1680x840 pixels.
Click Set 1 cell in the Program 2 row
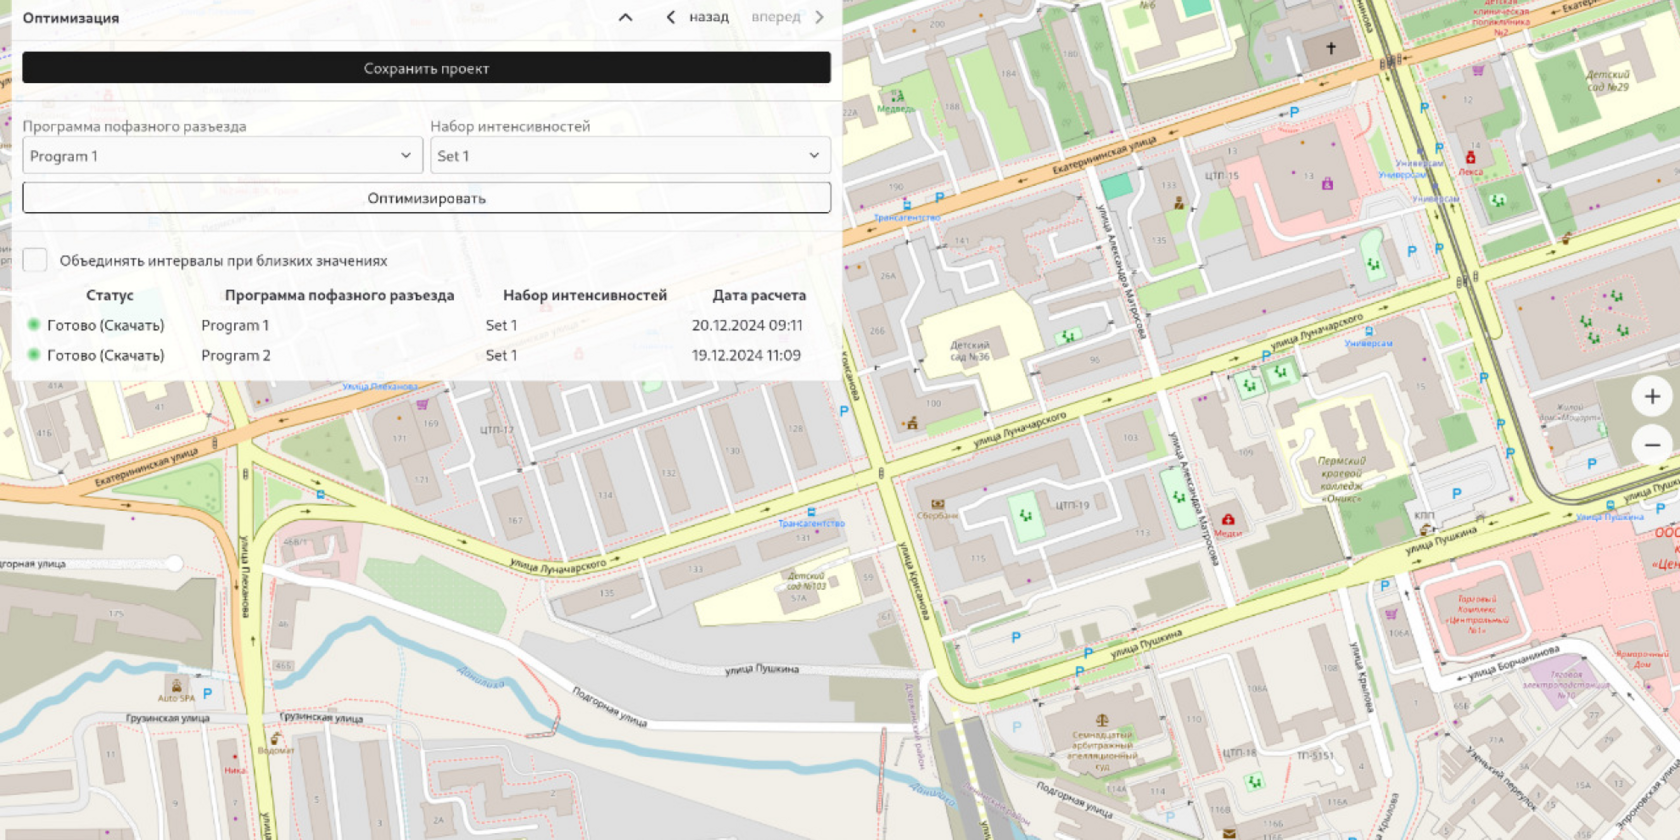[501, 355]
